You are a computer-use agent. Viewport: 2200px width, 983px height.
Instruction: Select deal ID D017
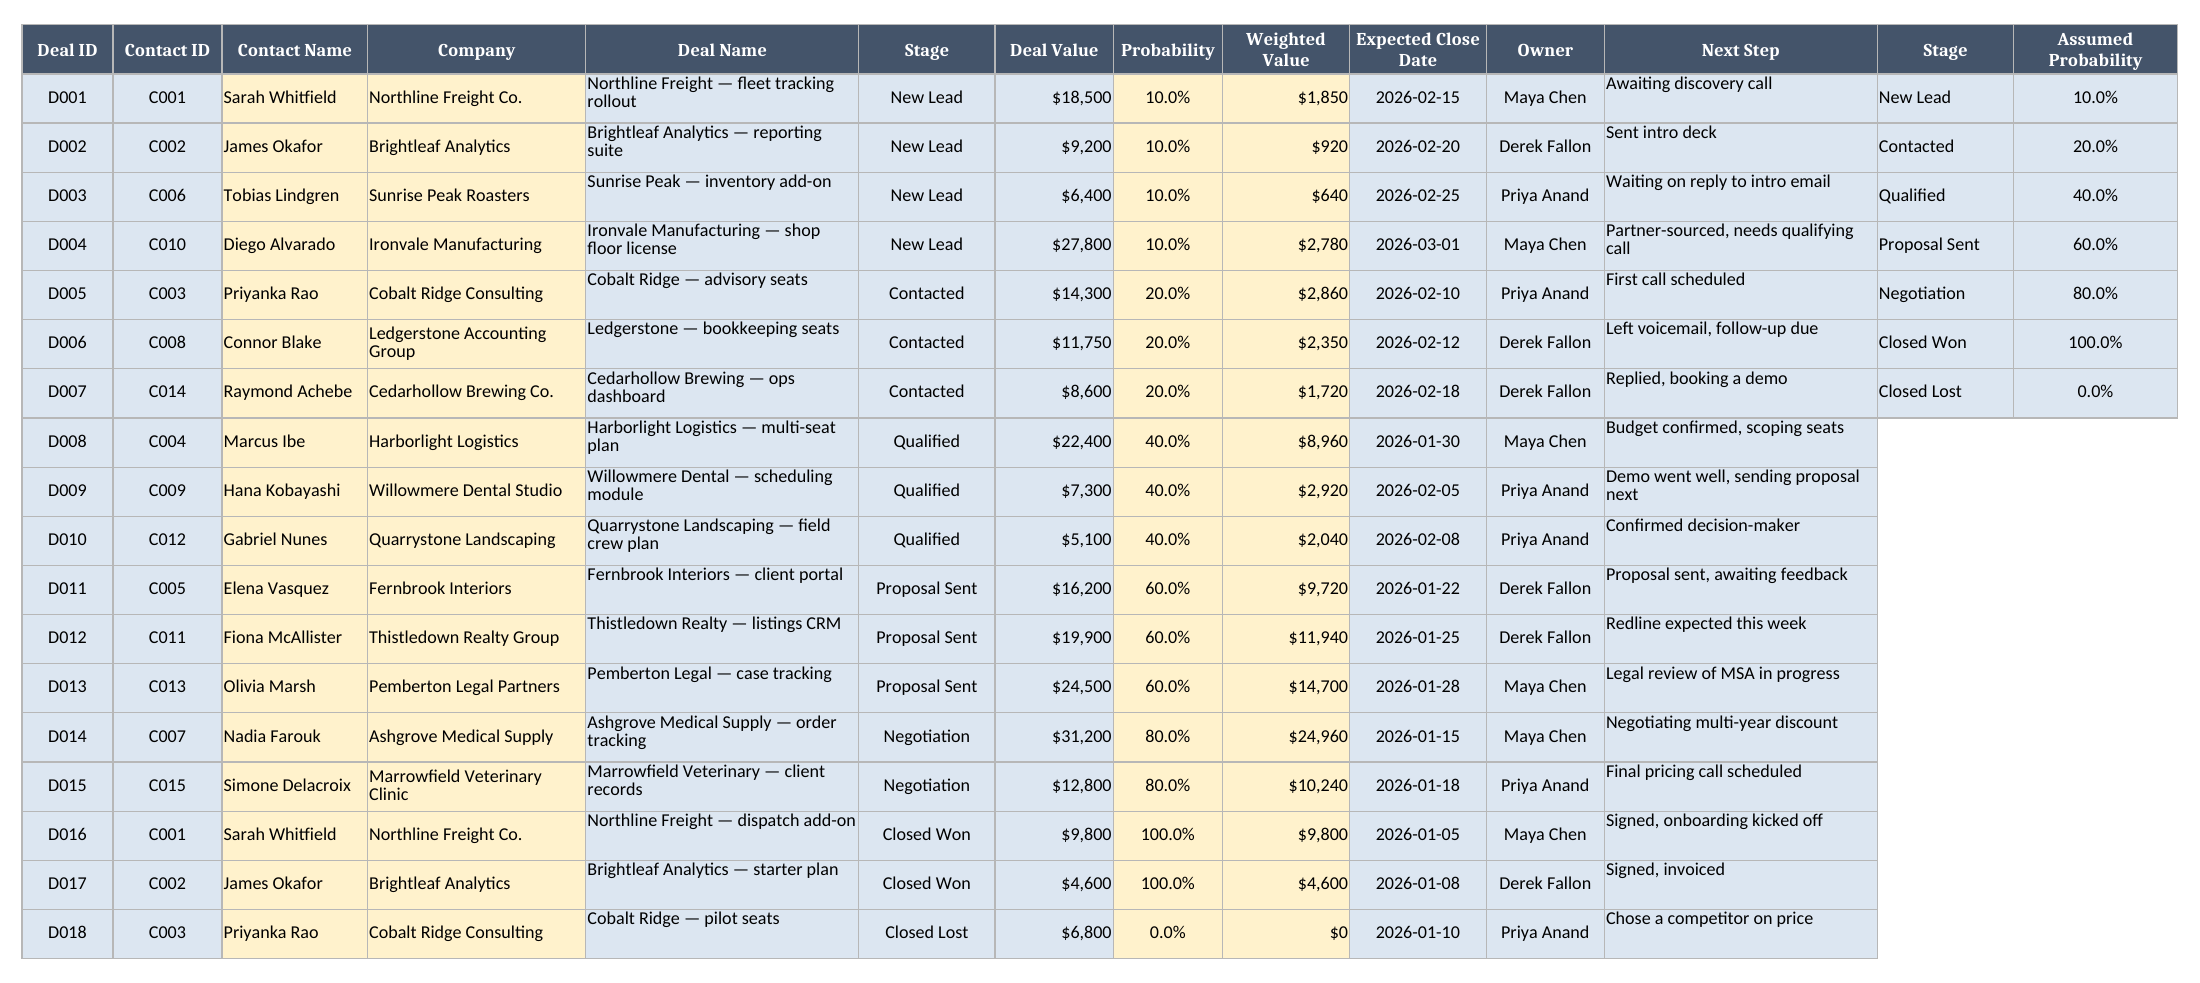(67, 883)
